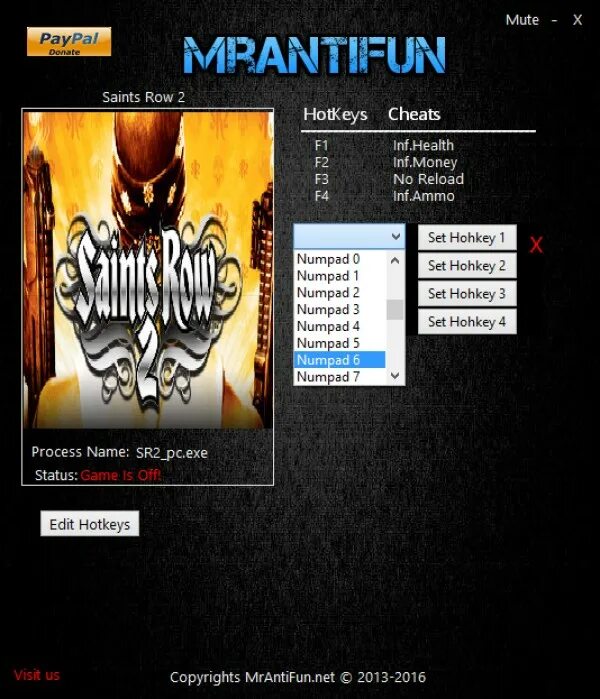The image size is (600, 699).
Task: Click Set Hohkey 2 button
Action: pos(467,266)
